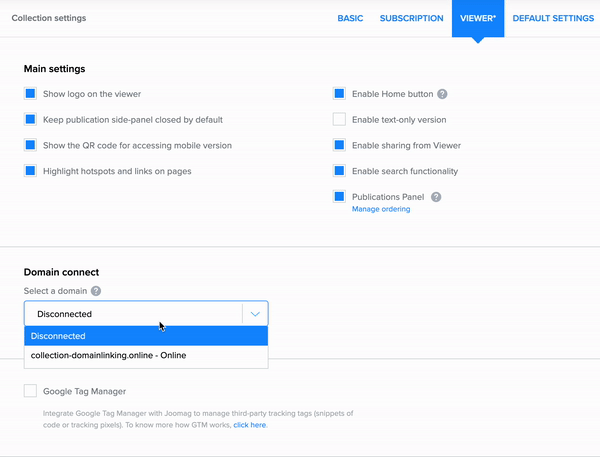Image resolution: width=600 pixels, height=457 pixels.
Task: Disable the QR code for mobile version
Action: pos(30,145)
